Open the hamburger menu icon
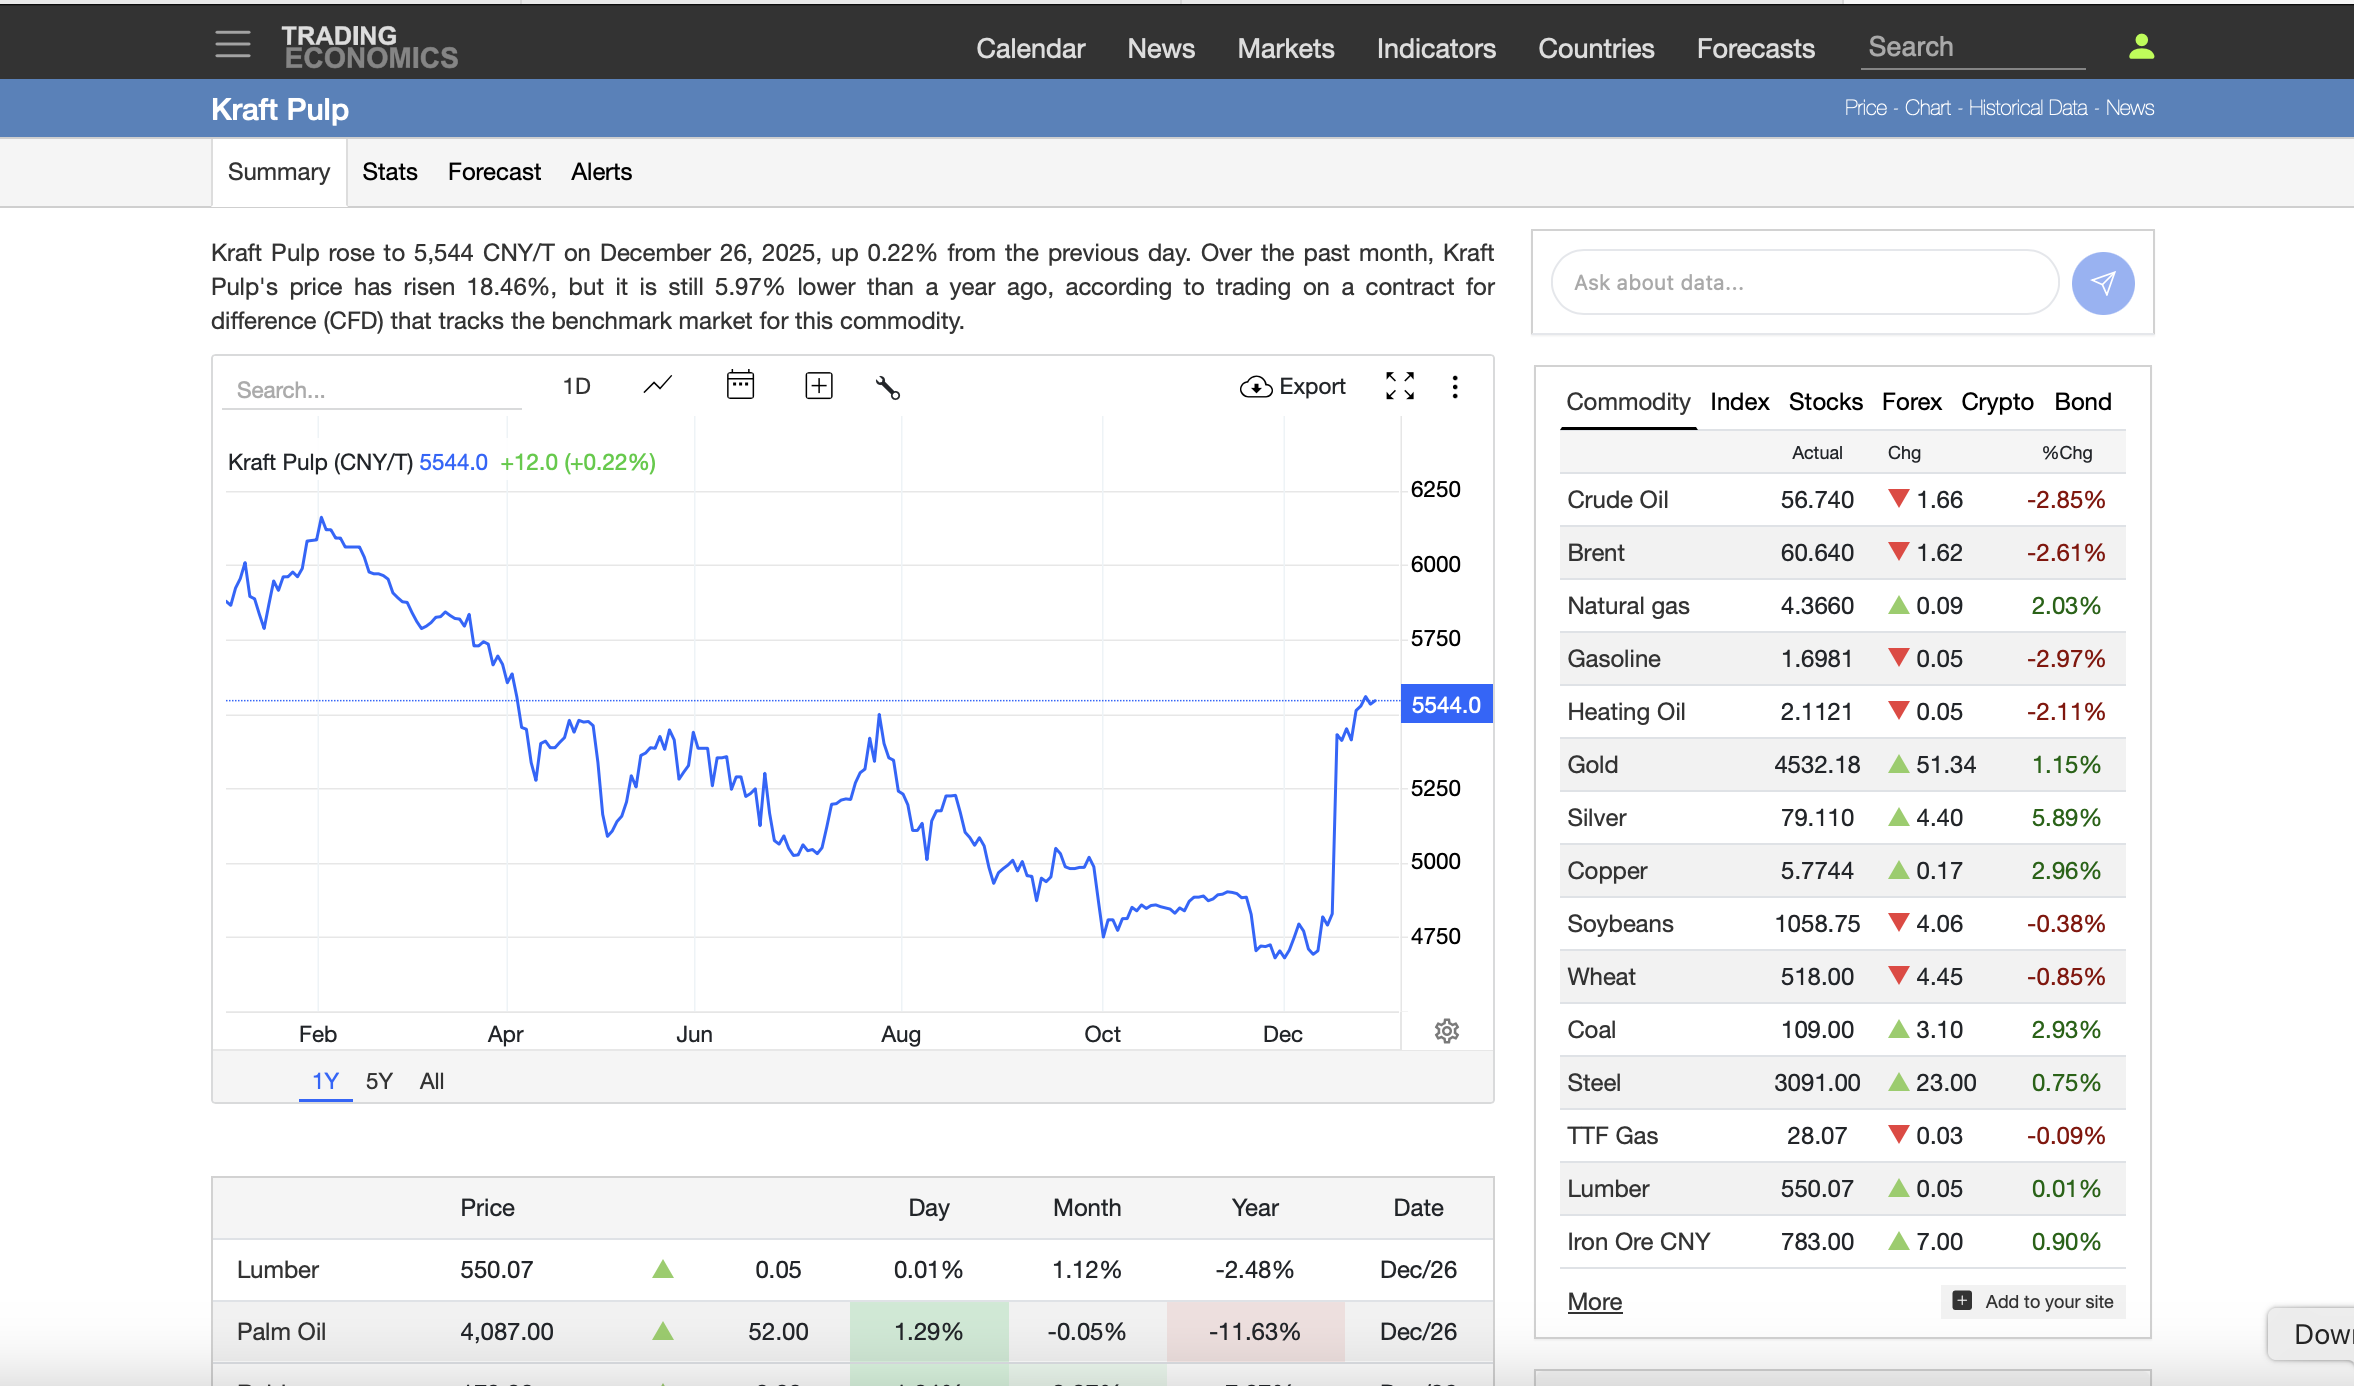 (232, 45)
